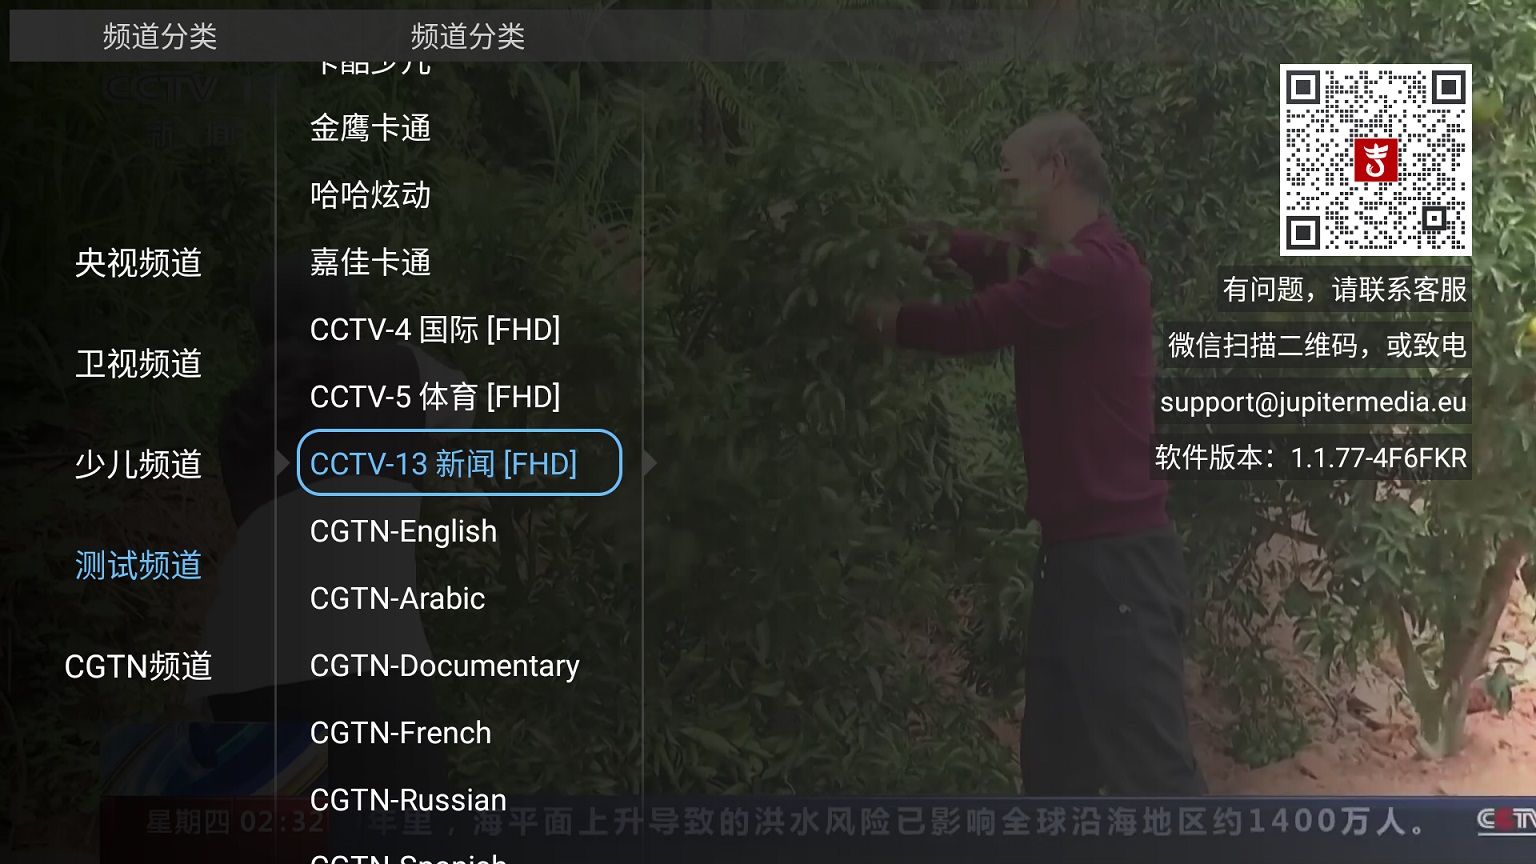Play the 金鹰卡通 channel
Image resolution: width=1536 pixels, height=864 pixels.
(370, 128)
